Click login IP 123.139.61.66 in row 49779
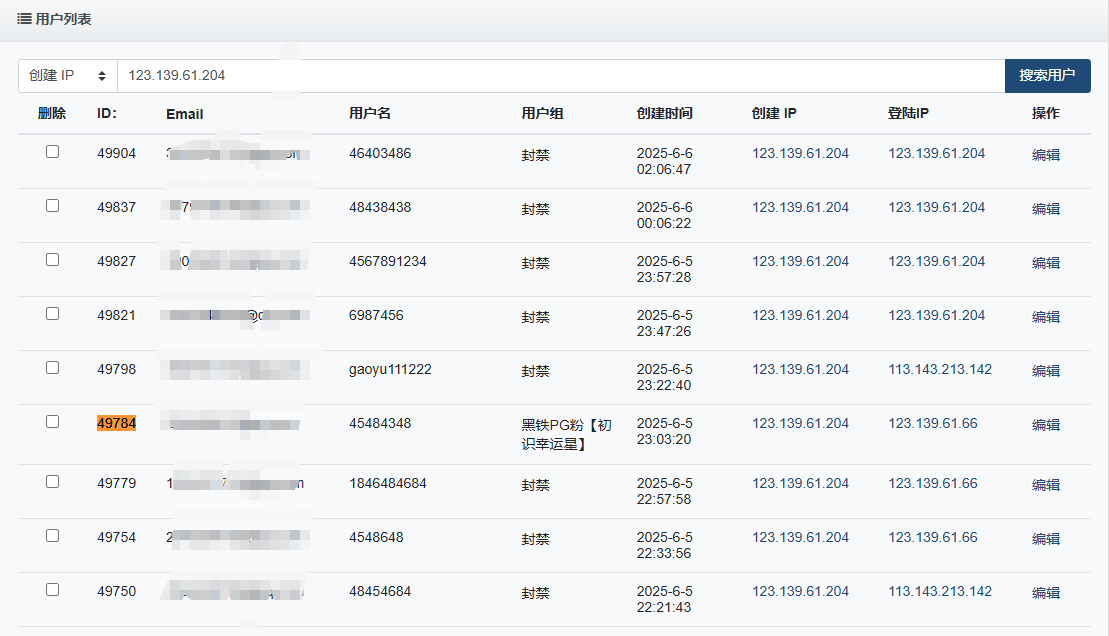 point(933,483)
